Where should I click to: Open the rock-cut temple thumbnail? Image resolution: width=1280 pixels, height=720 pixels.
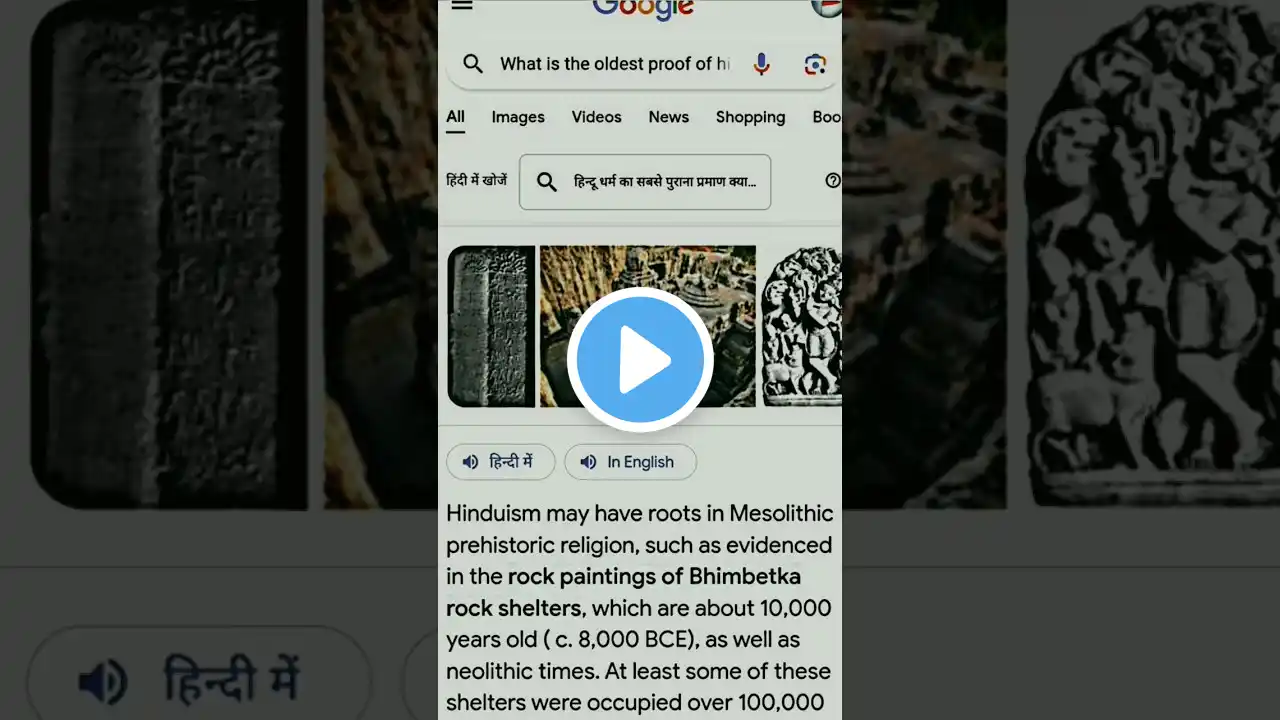[648, 327]
